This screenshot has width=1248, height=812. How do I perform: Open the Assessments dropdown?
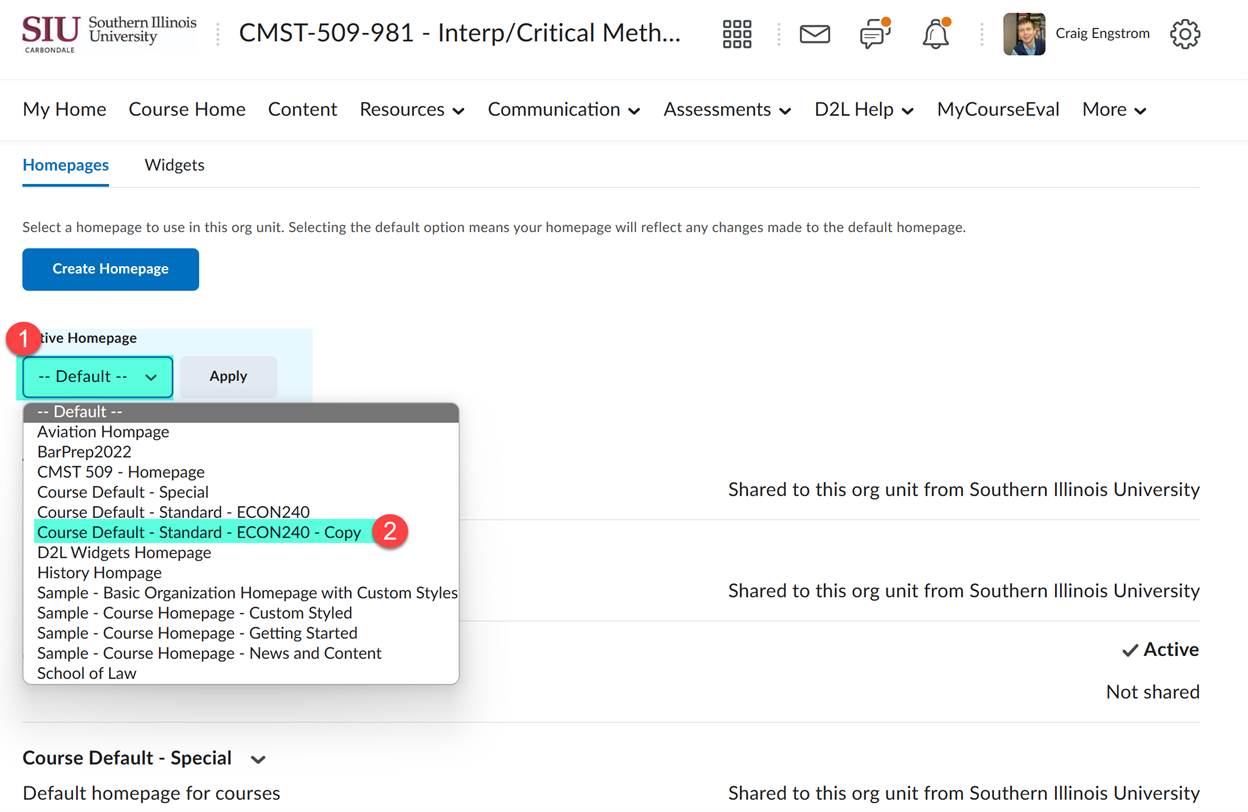726,109
